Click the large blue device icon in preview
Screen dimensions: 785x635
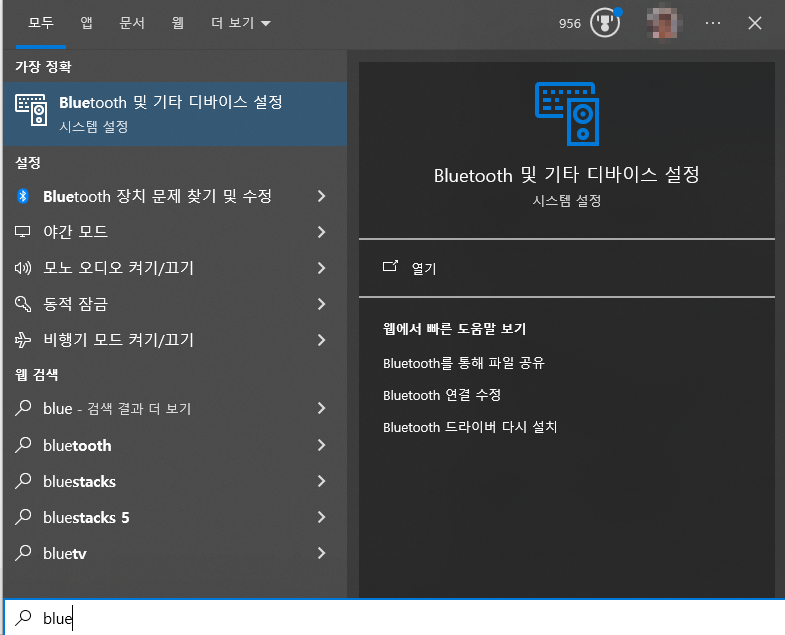[567, 114]
